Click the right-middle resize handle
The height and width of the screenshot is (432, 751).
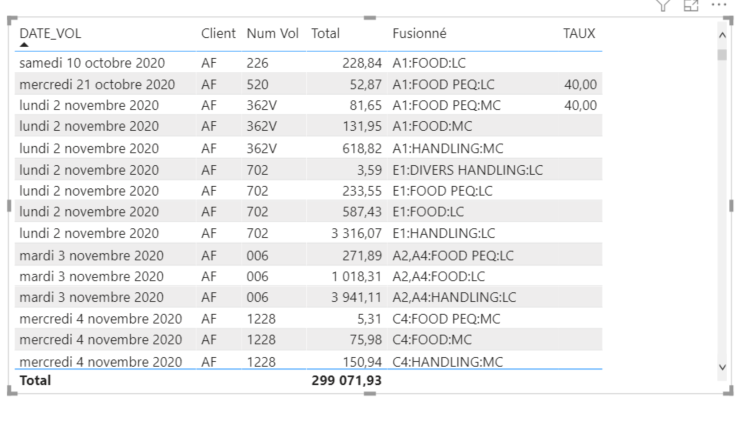coord(731,206)
